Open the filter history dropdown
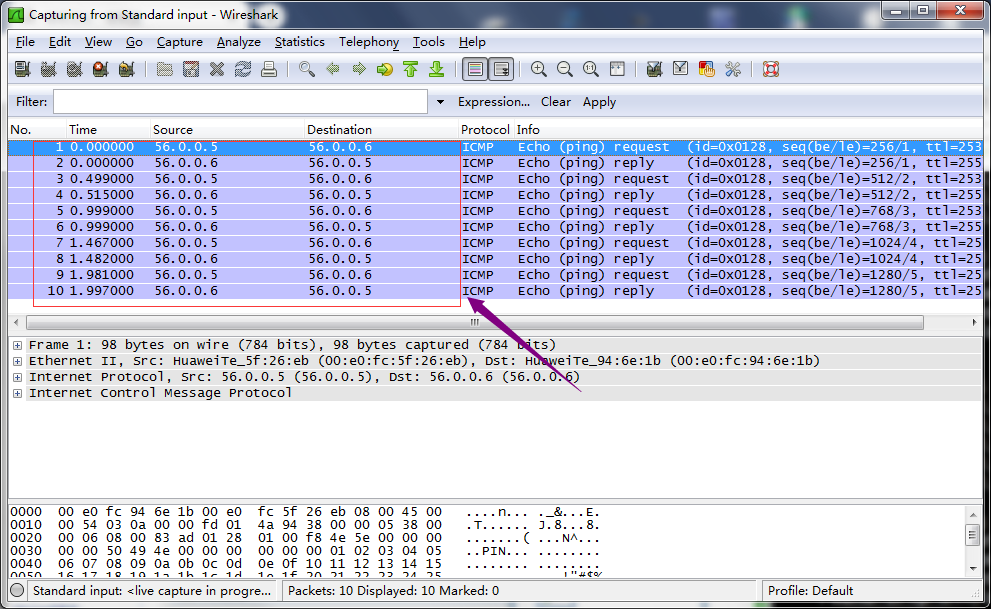Screen dimensions: 991x609 [440, 102]
